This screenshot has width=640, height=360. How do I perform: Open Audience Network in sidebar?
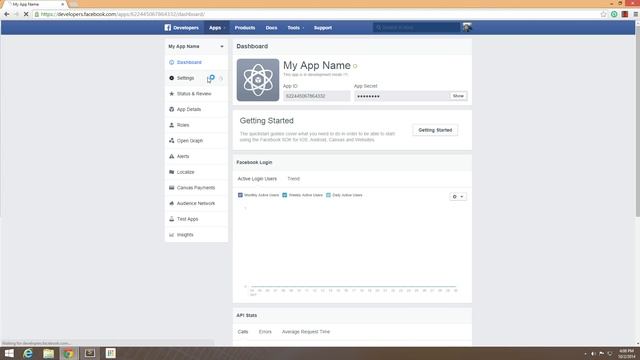click(x=196, y=203)
